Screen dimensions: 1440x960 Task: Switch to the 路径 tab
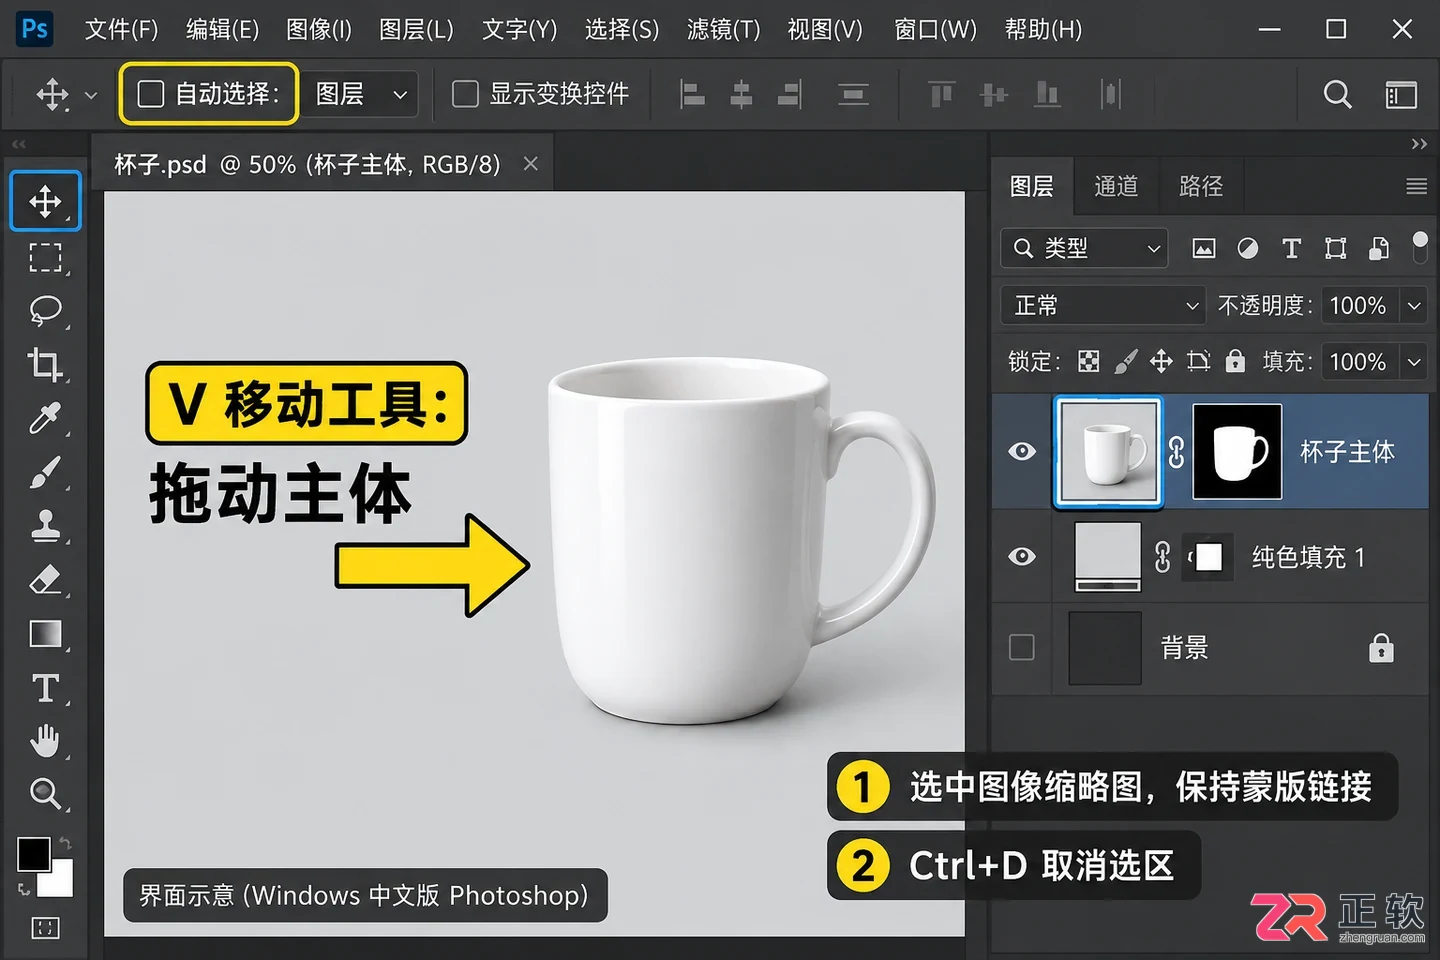[1201, 186]
